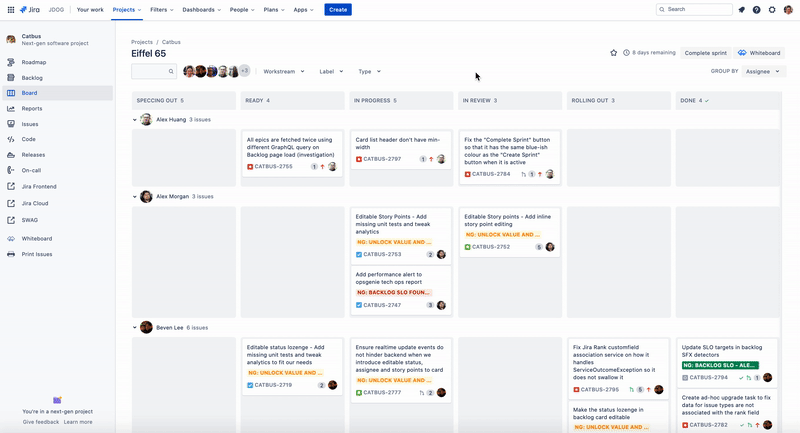Open Group by Assignee dropdown
Image resolution: width=800 pixels, height=433 pixels.
tap(763, 71)
